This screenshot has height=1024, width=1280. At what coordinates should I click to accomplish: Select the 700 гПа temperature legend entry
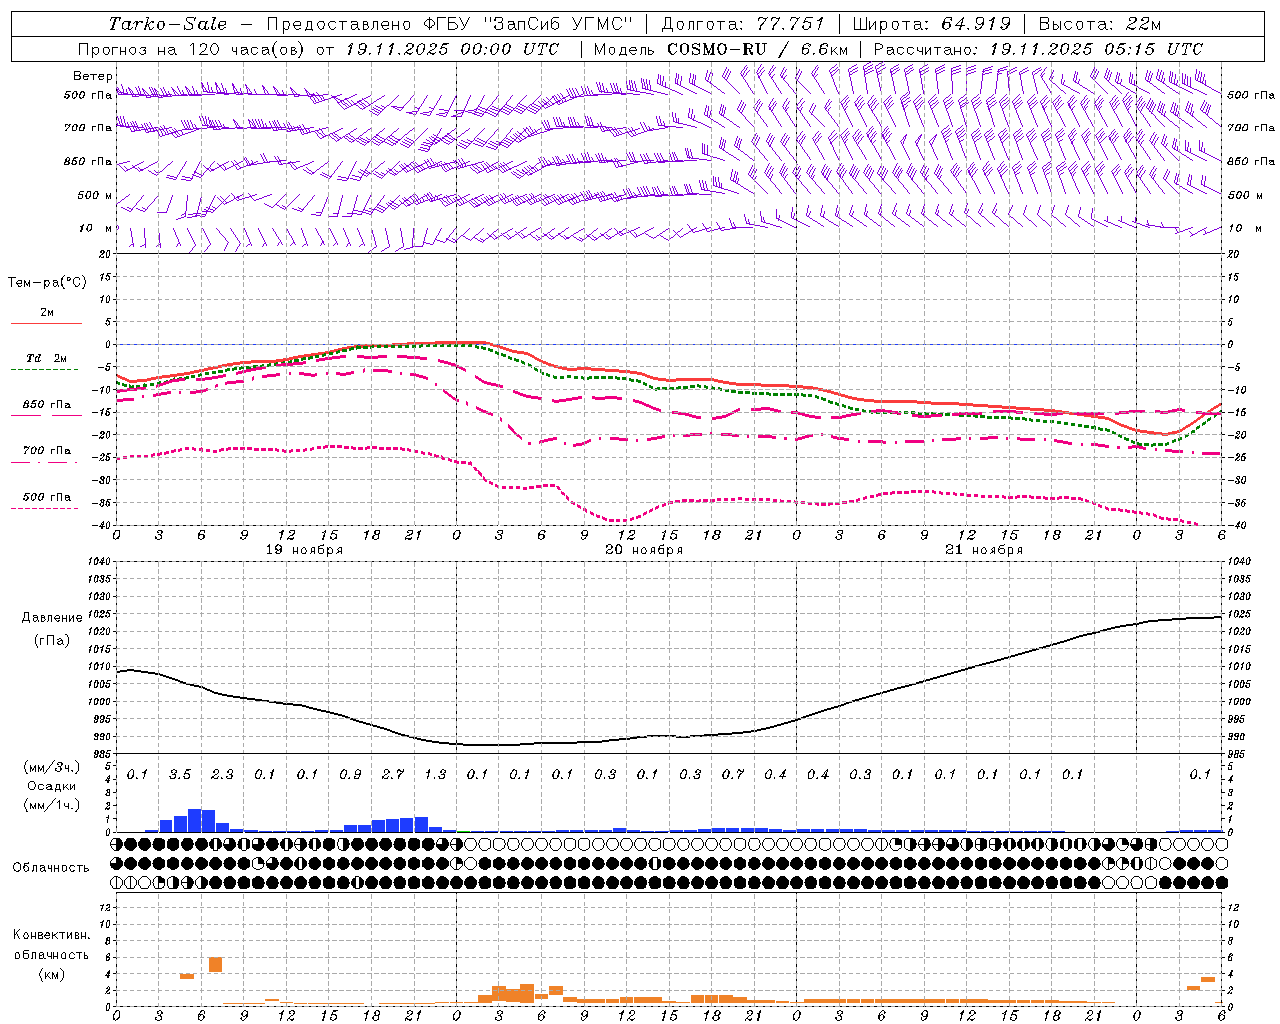point(46,451)
